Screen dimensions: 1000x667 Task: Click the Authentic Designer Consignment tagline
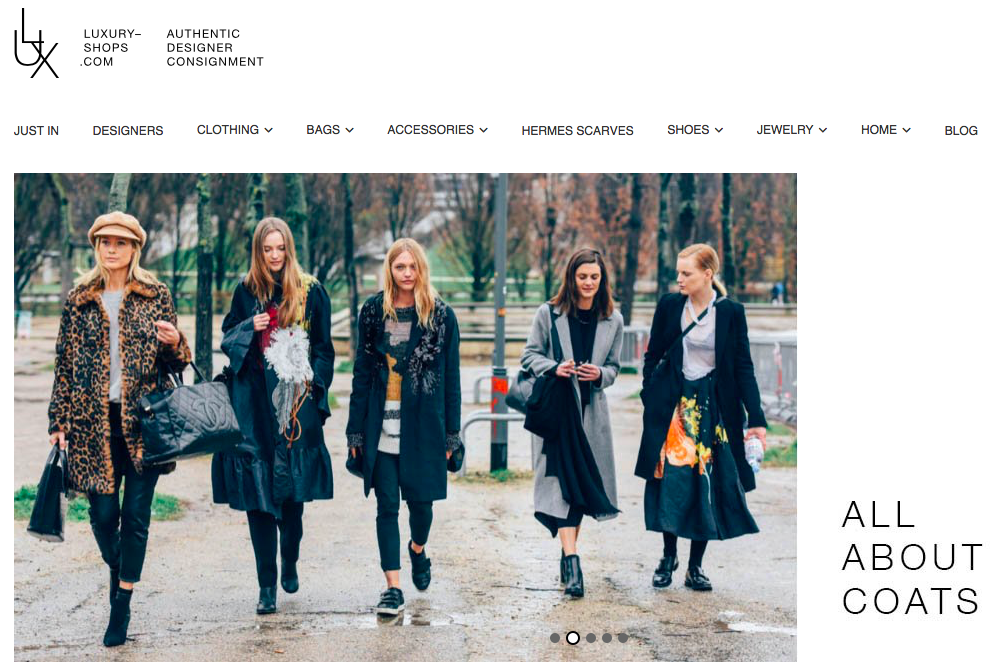pyautogui.click(x=215, y=48)
